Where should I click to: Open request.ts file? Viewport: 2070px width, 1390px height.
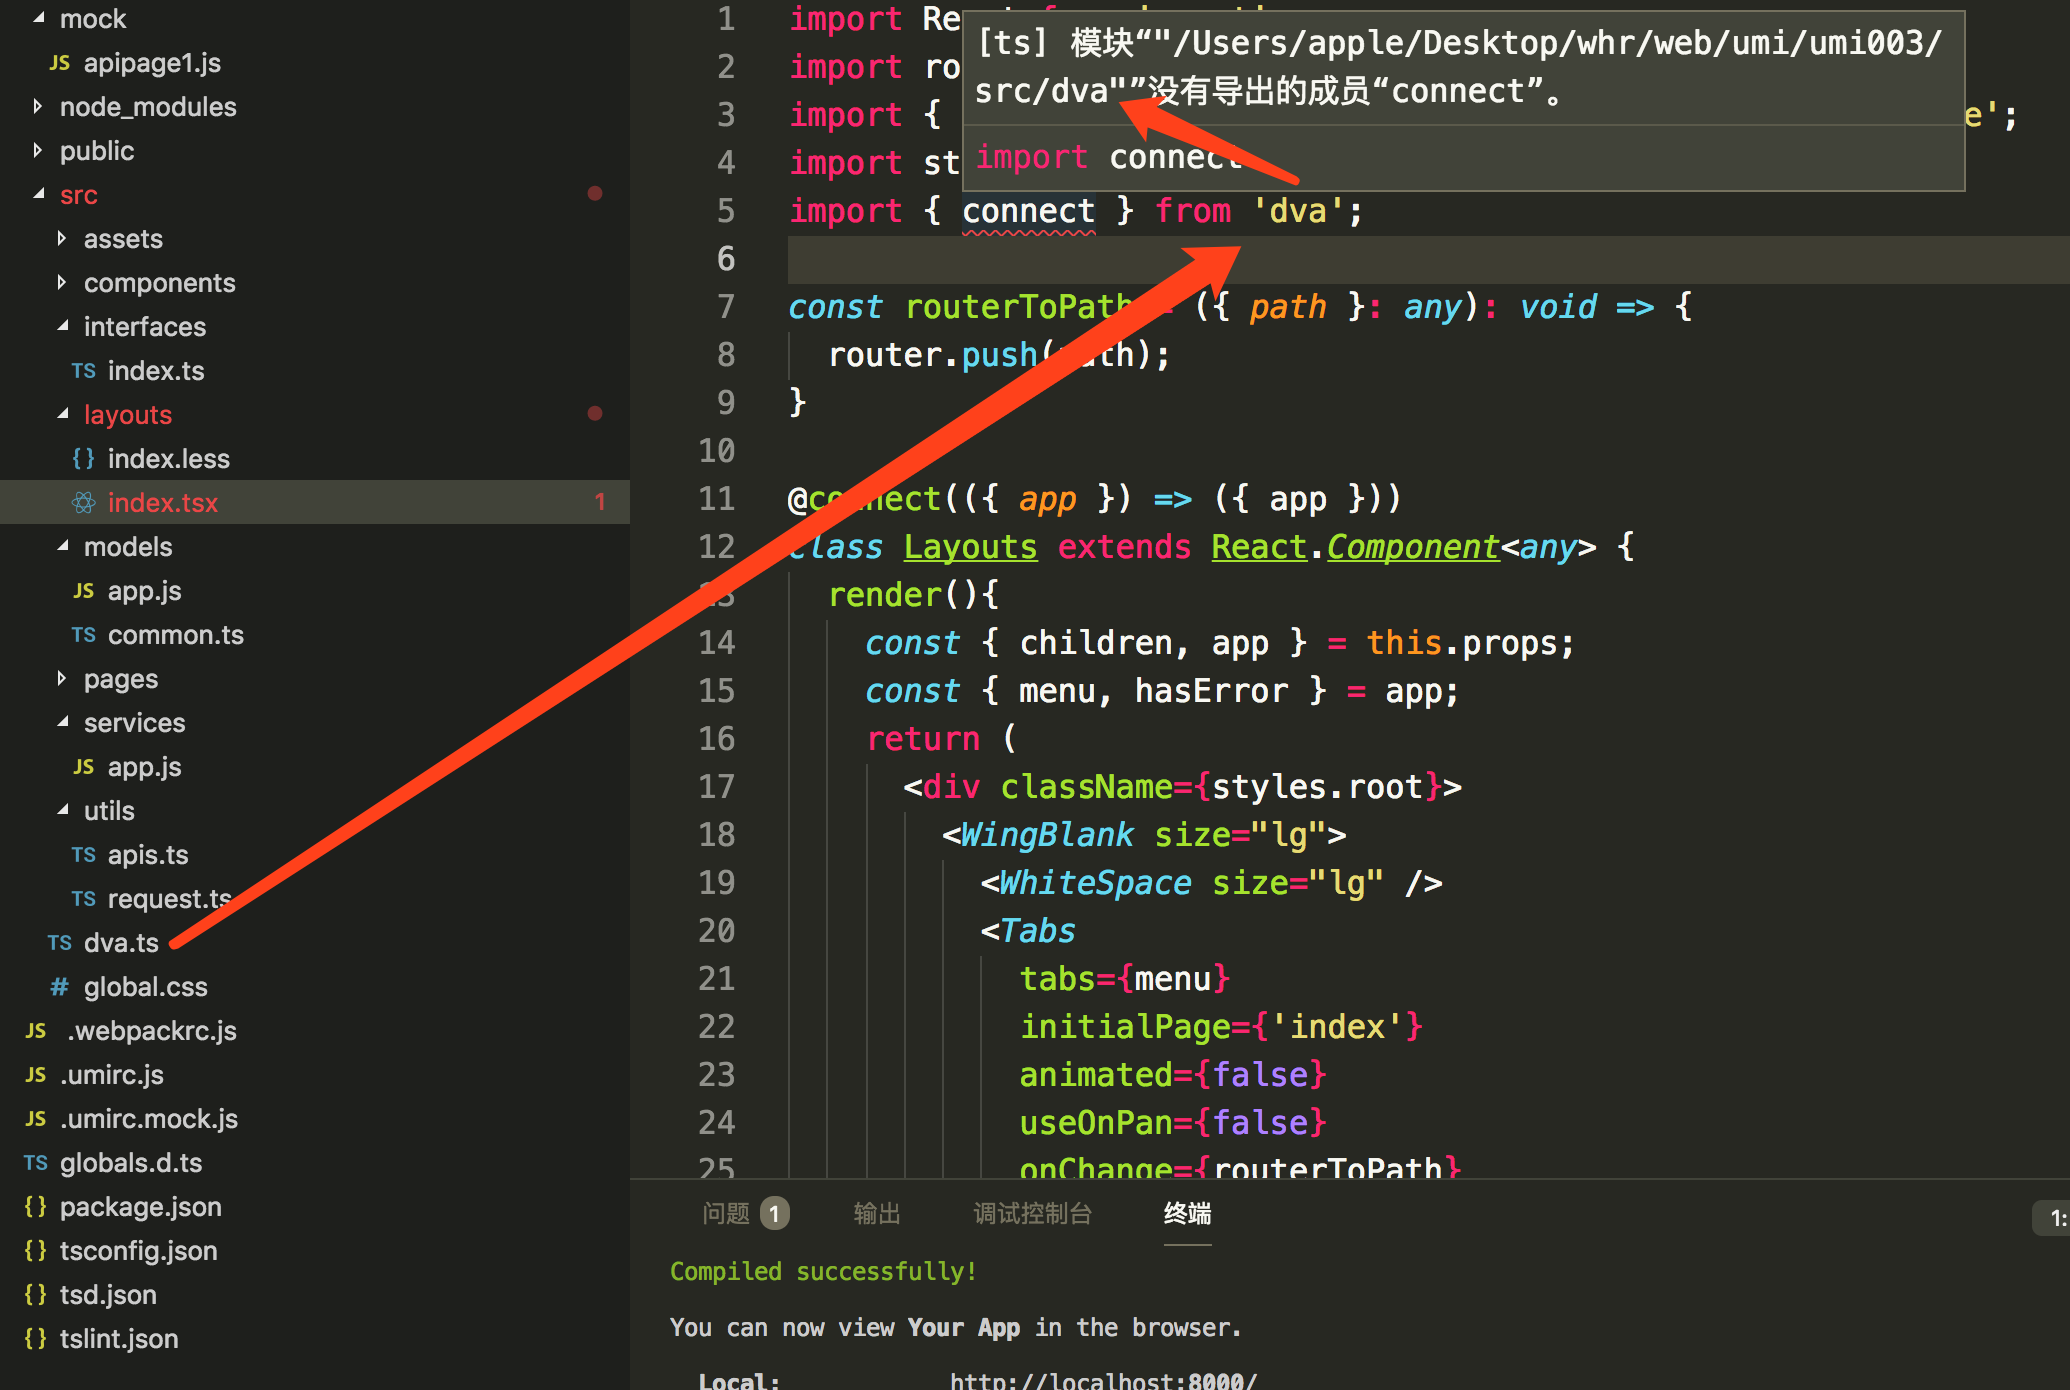coord(170,899)
